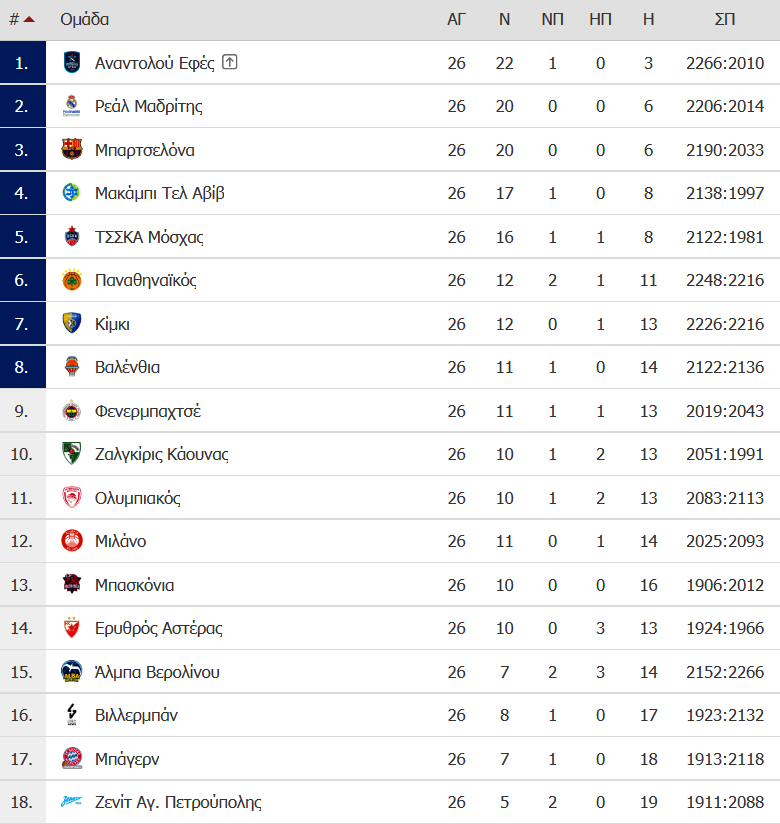
Task: Click the Olympiacos team logo
Action: [71, 498]
